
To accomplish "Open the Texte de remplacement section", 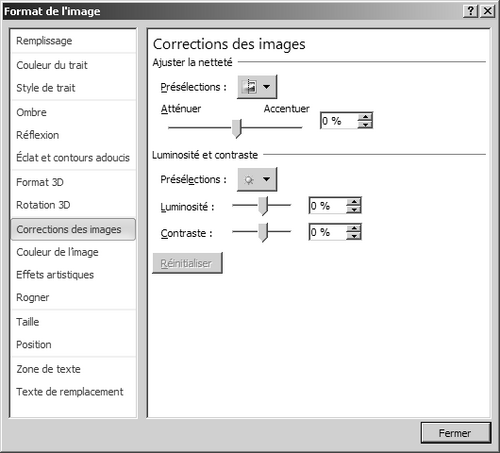I will coord(70,392).
